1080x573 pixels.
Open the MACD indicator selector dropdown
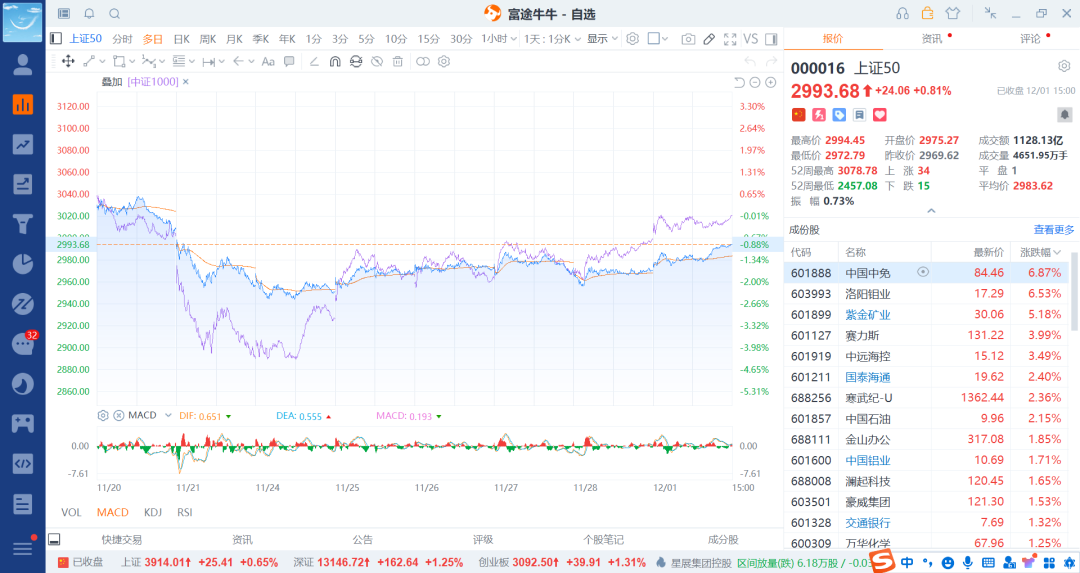[x=167, y=415]
